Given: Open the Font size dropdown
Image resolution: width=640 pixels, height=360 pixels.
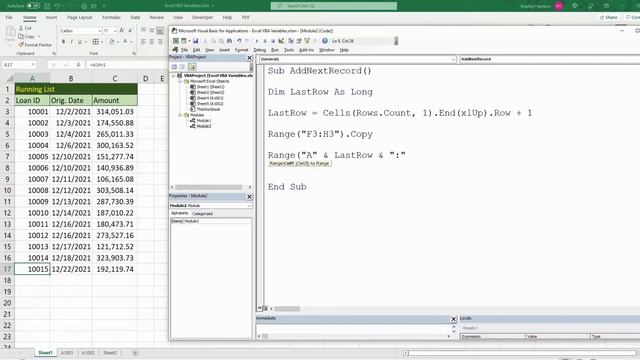Looking at the screenshot, I should [115, 31].
